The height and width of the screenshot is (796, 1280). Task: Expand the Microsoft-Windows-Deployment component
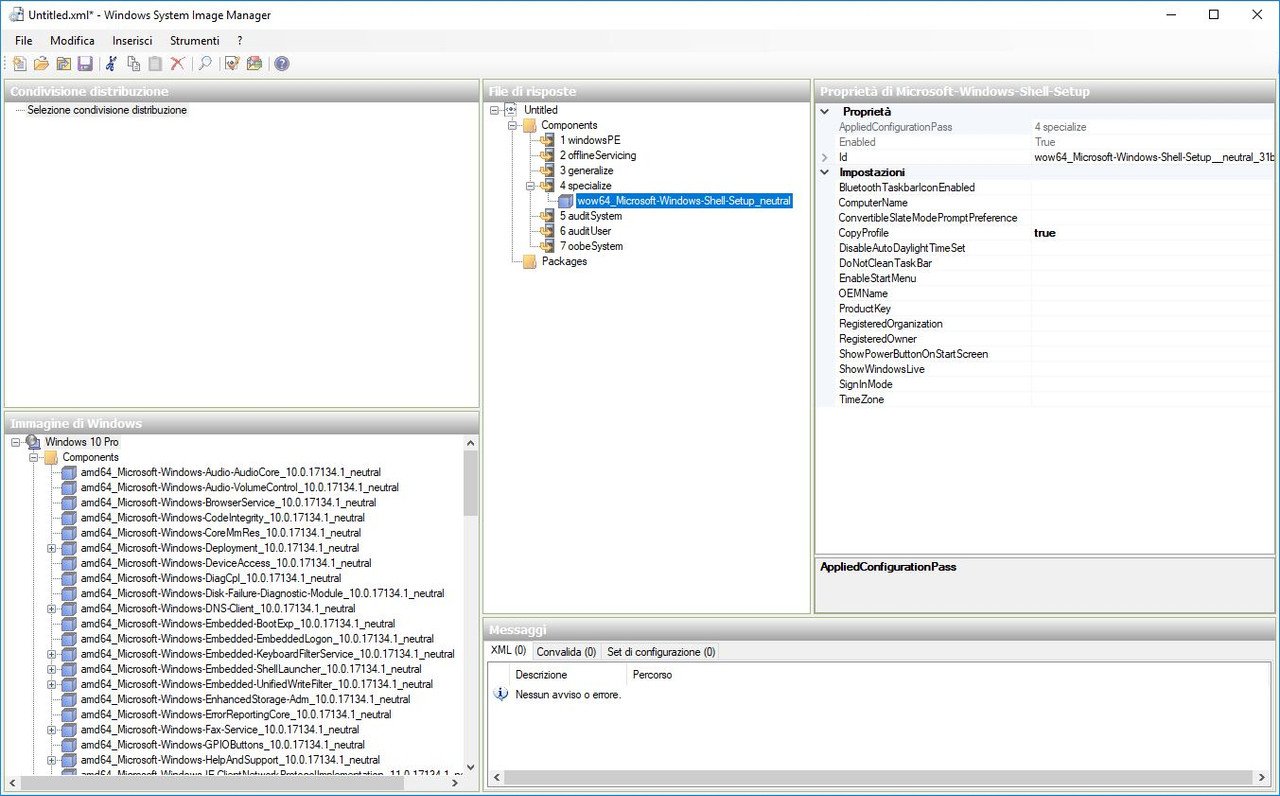pyautogui.click(x=52, y=548)
